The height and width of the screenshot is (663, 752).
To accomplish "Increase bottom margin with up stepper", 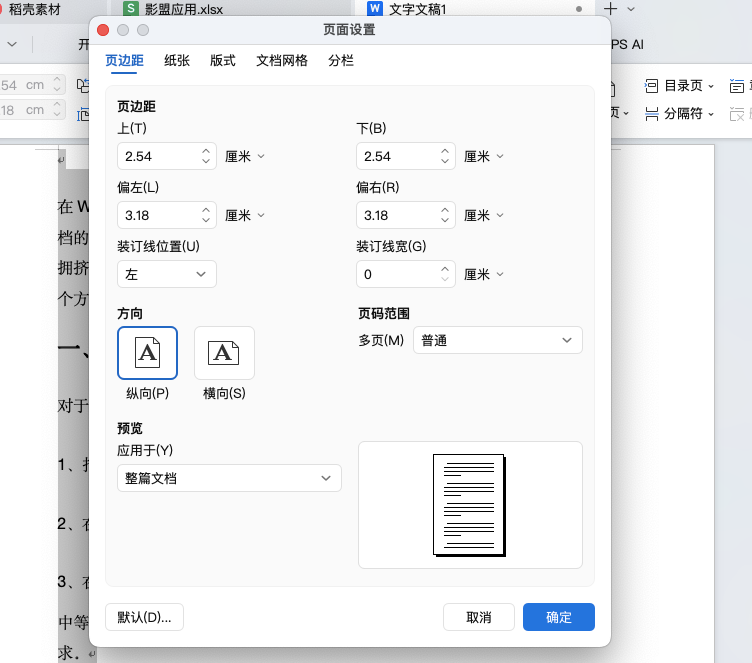I will 445,151.
